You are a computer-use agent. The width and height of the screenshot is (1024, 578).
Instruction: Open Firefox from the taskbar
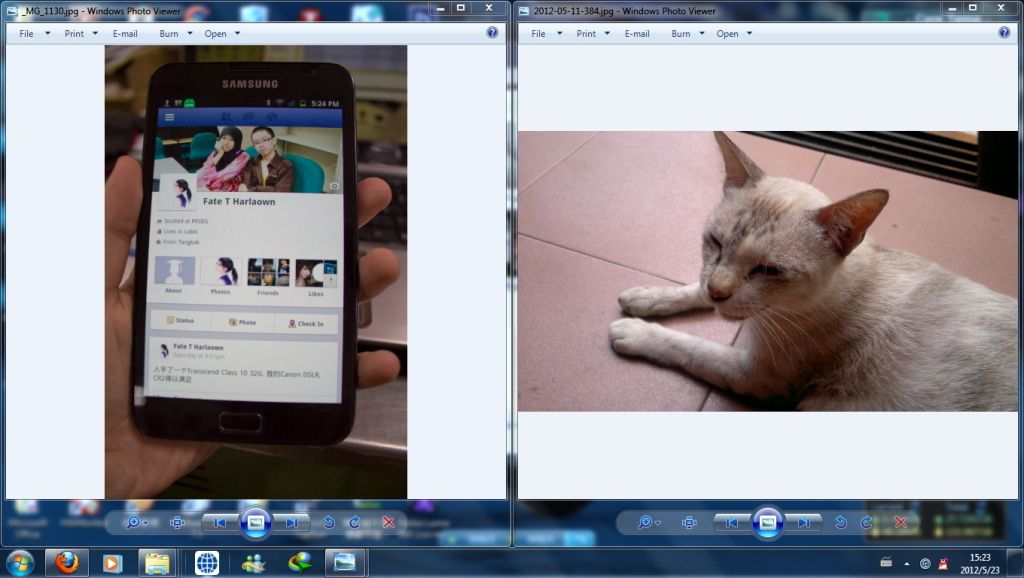pos(67,563)
